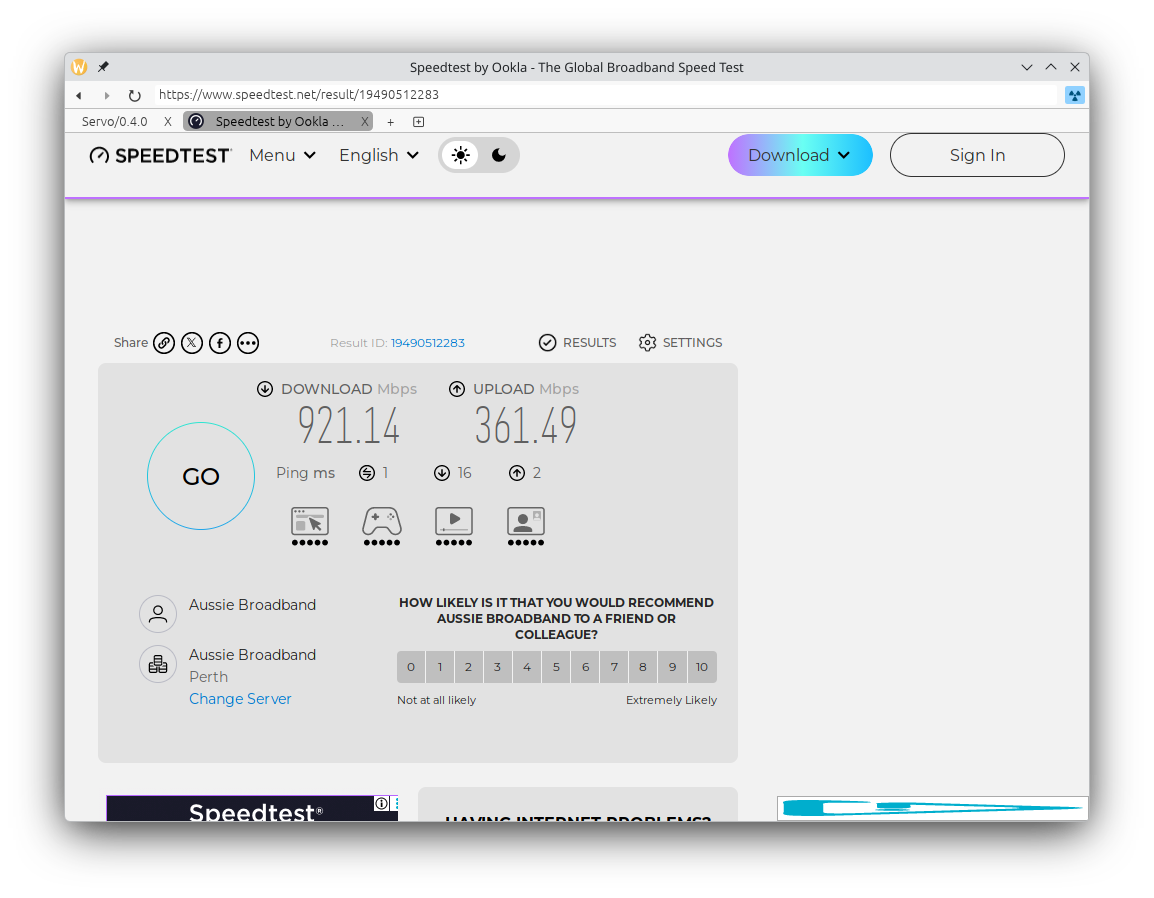The height and width of the screenshot is (898, 1154).
Task: Click the window pin icon in title bar
Action: 104,67
